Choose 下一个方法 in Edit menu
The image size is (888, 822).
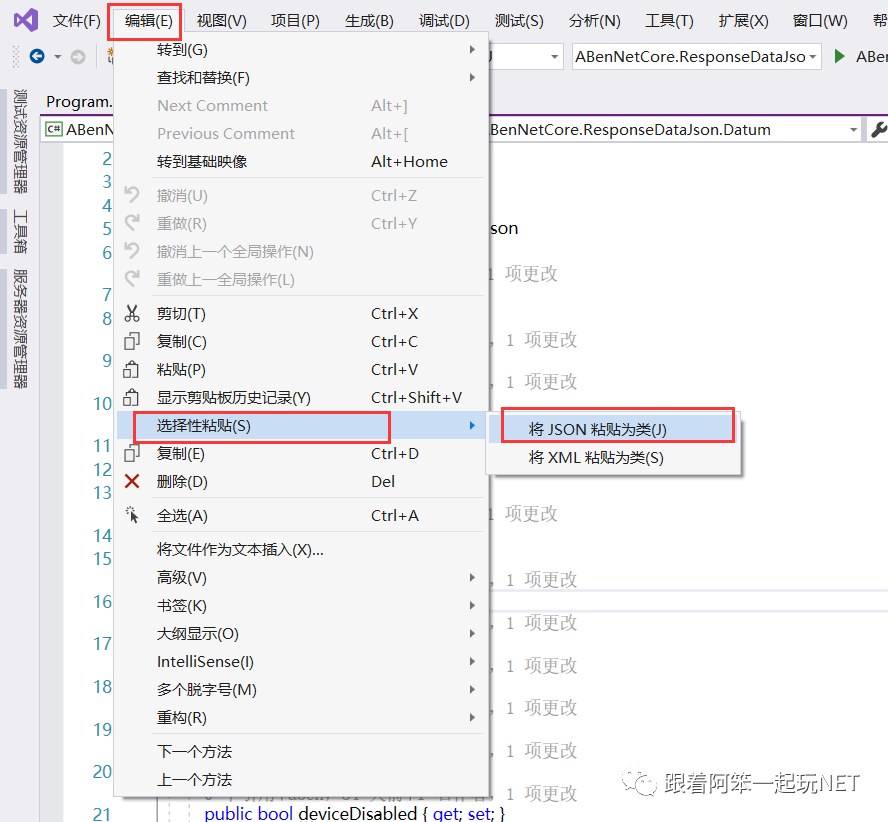pos(301,751)
